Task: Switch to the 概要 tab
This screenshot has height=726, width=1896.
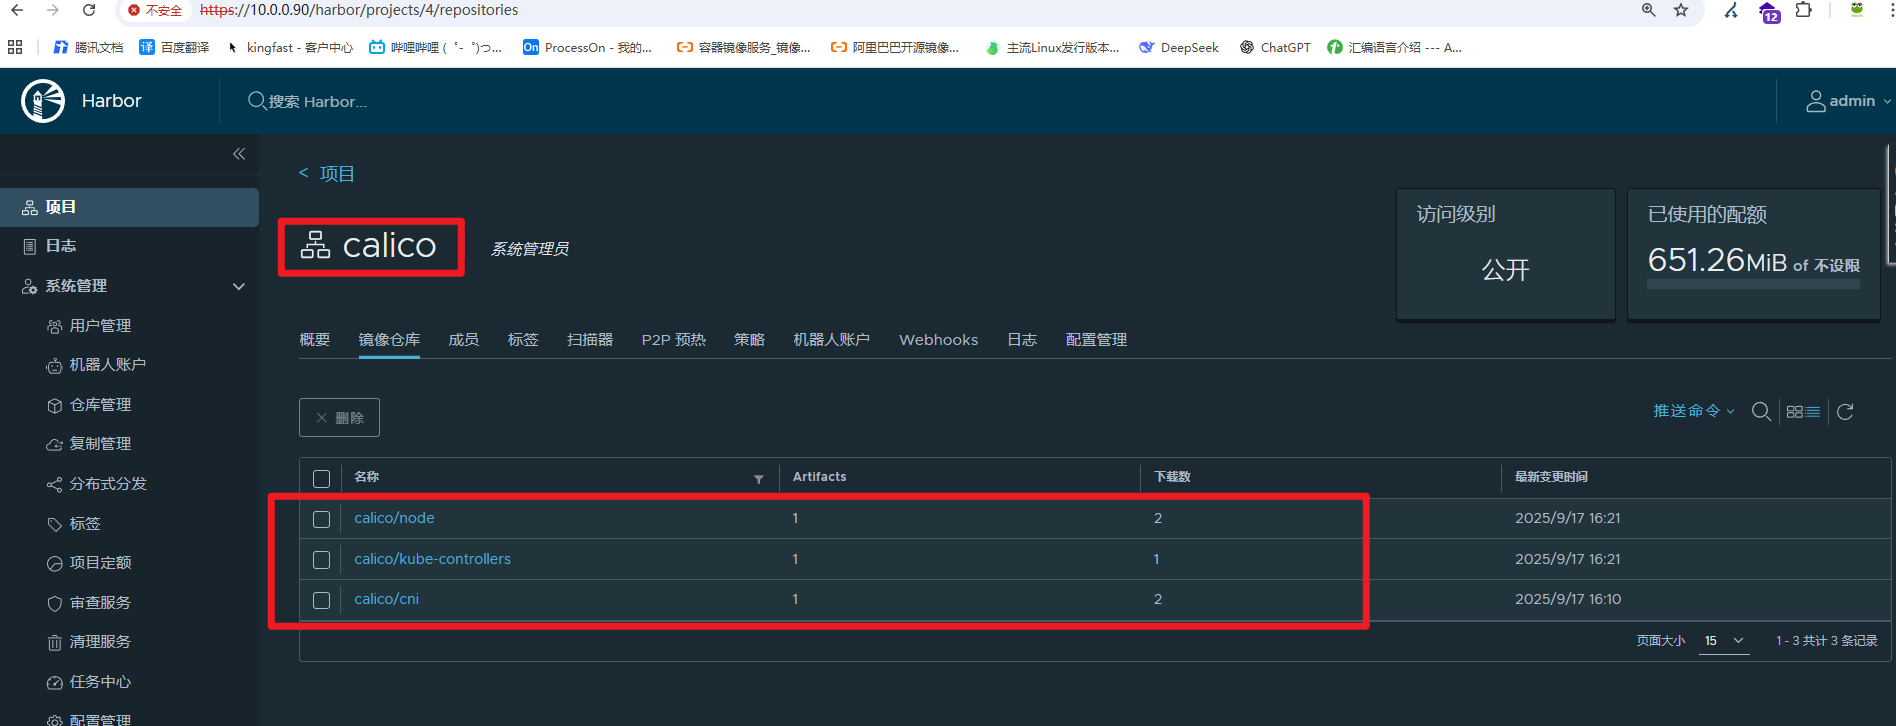Action: (x=315, y=340)
